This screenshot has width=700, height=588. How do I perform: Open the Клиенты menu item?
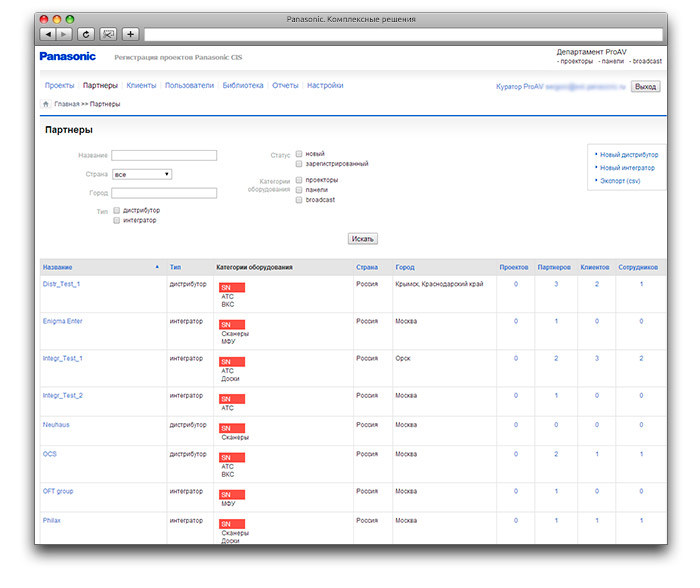(x=141, y=85)
